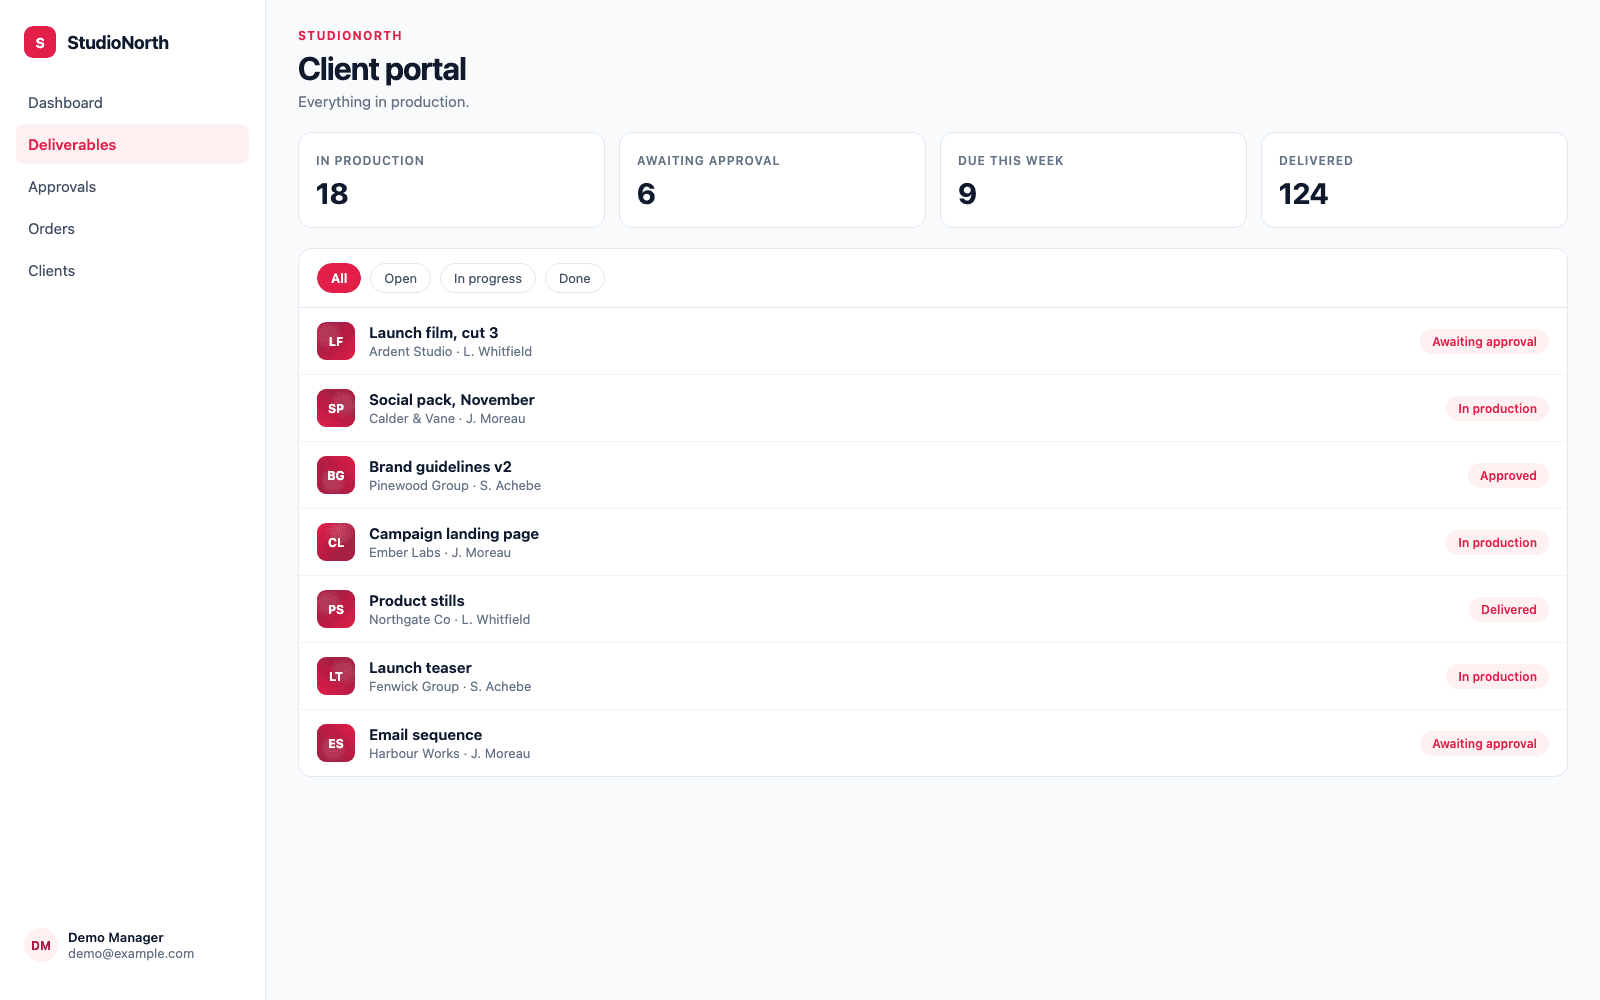1600x1000 pixels.
Task: Click In production badge on Campaign landing page
Action: [x=1497, y=542]
